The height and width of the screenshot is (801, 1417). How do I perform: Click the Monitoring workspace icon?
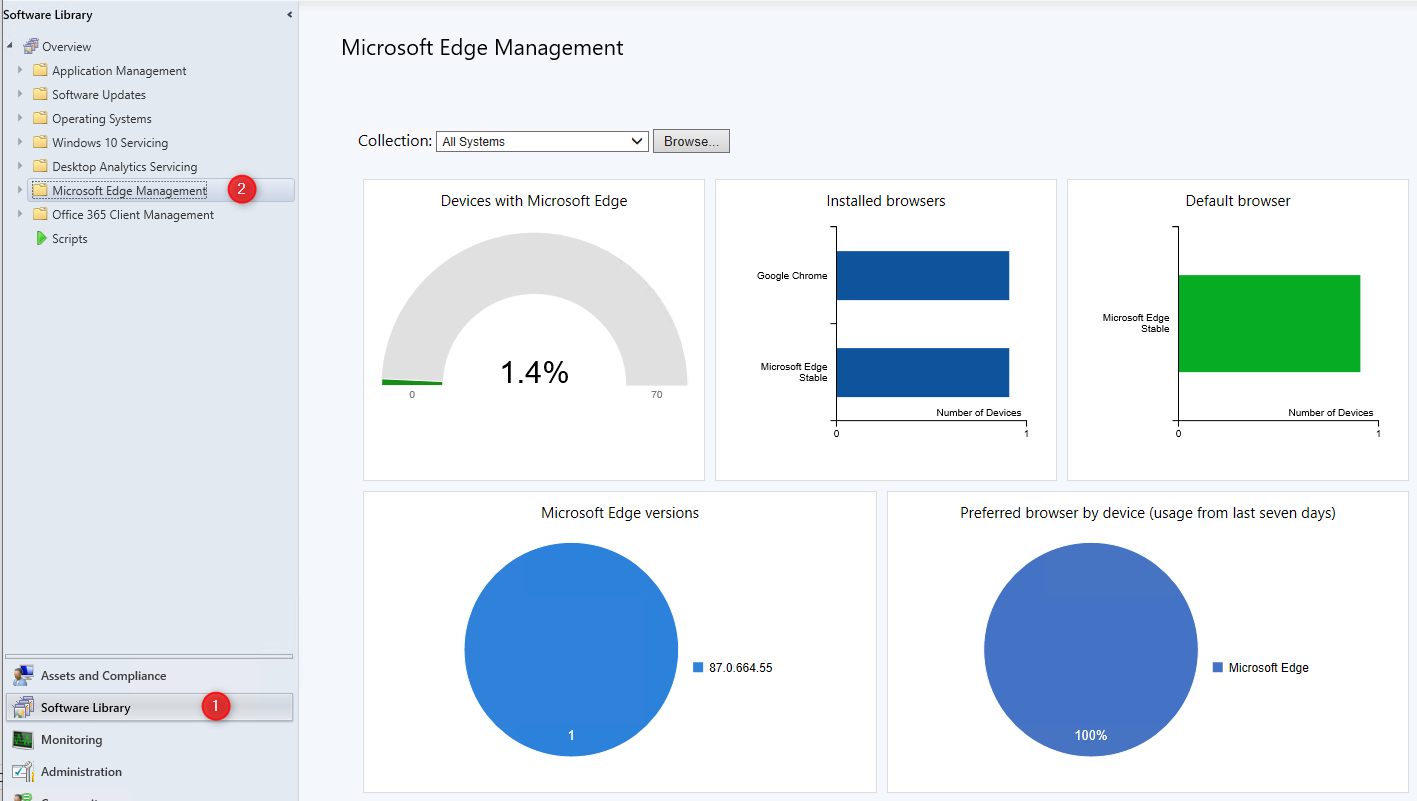(23, 739)
